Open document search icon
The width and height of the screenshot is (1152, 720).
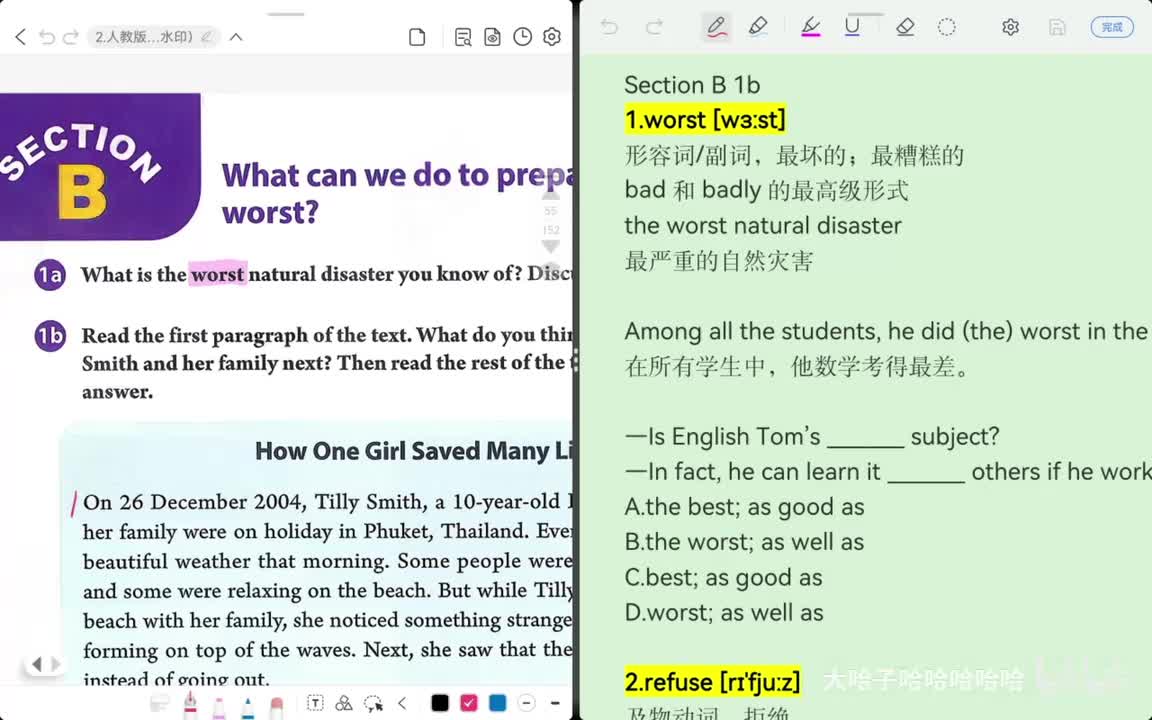pyautogui.click(x=463, y=37)
